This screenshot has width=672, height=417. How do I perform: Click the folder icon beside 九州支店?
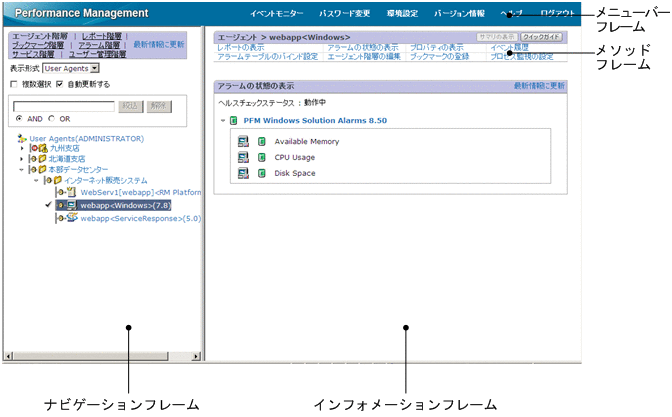[43, 148]
